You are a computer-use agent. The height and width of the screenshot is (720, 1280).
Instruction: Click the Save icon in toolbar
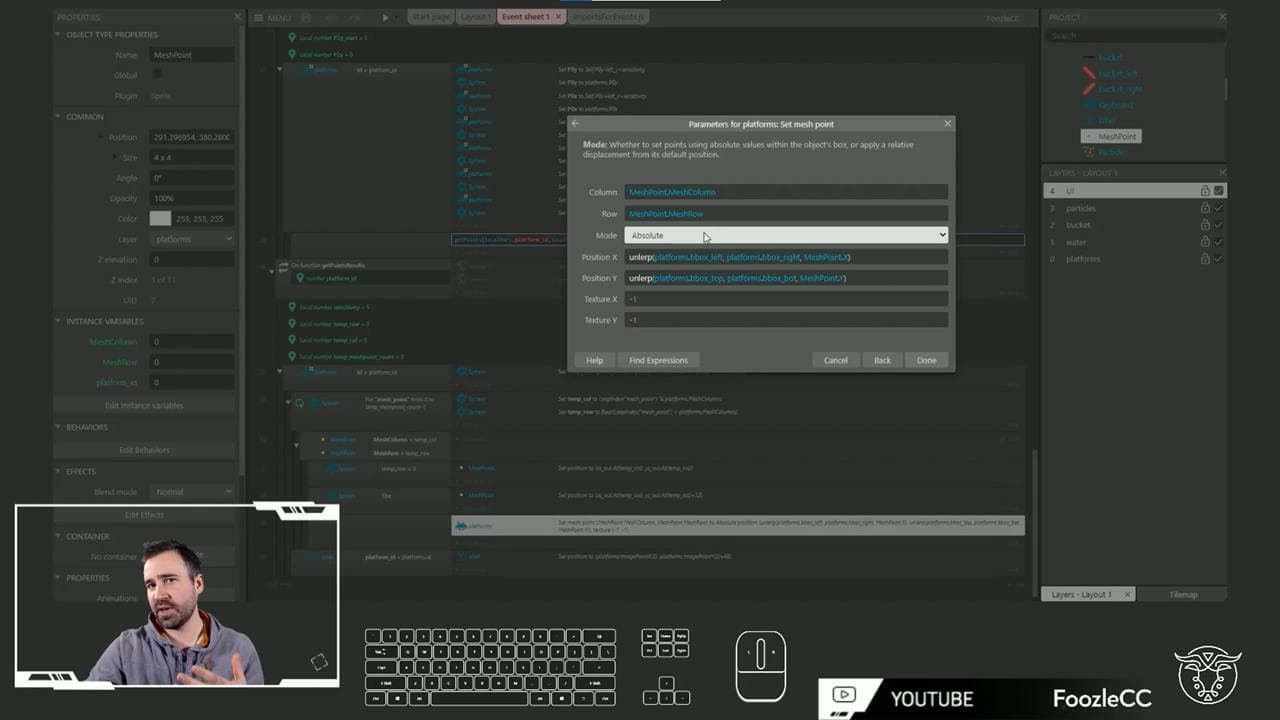(306, 18)
